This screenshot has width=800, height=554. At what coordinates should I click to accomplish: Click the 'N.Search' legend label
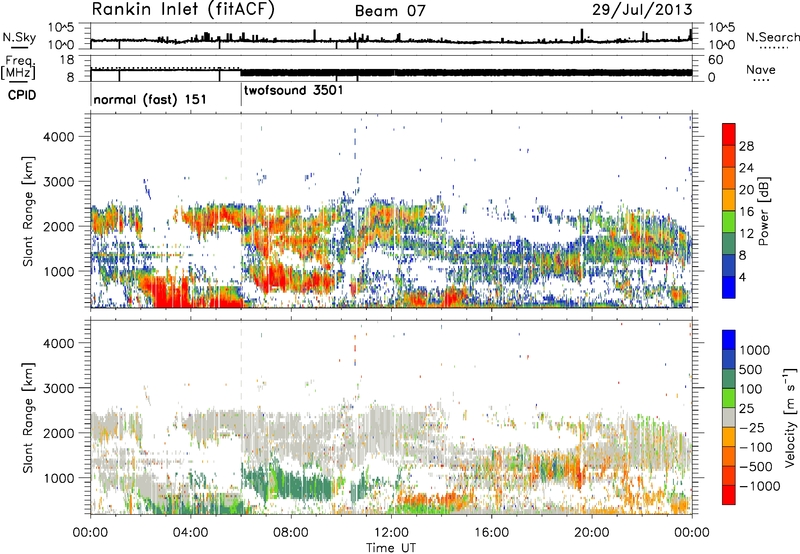772,37
